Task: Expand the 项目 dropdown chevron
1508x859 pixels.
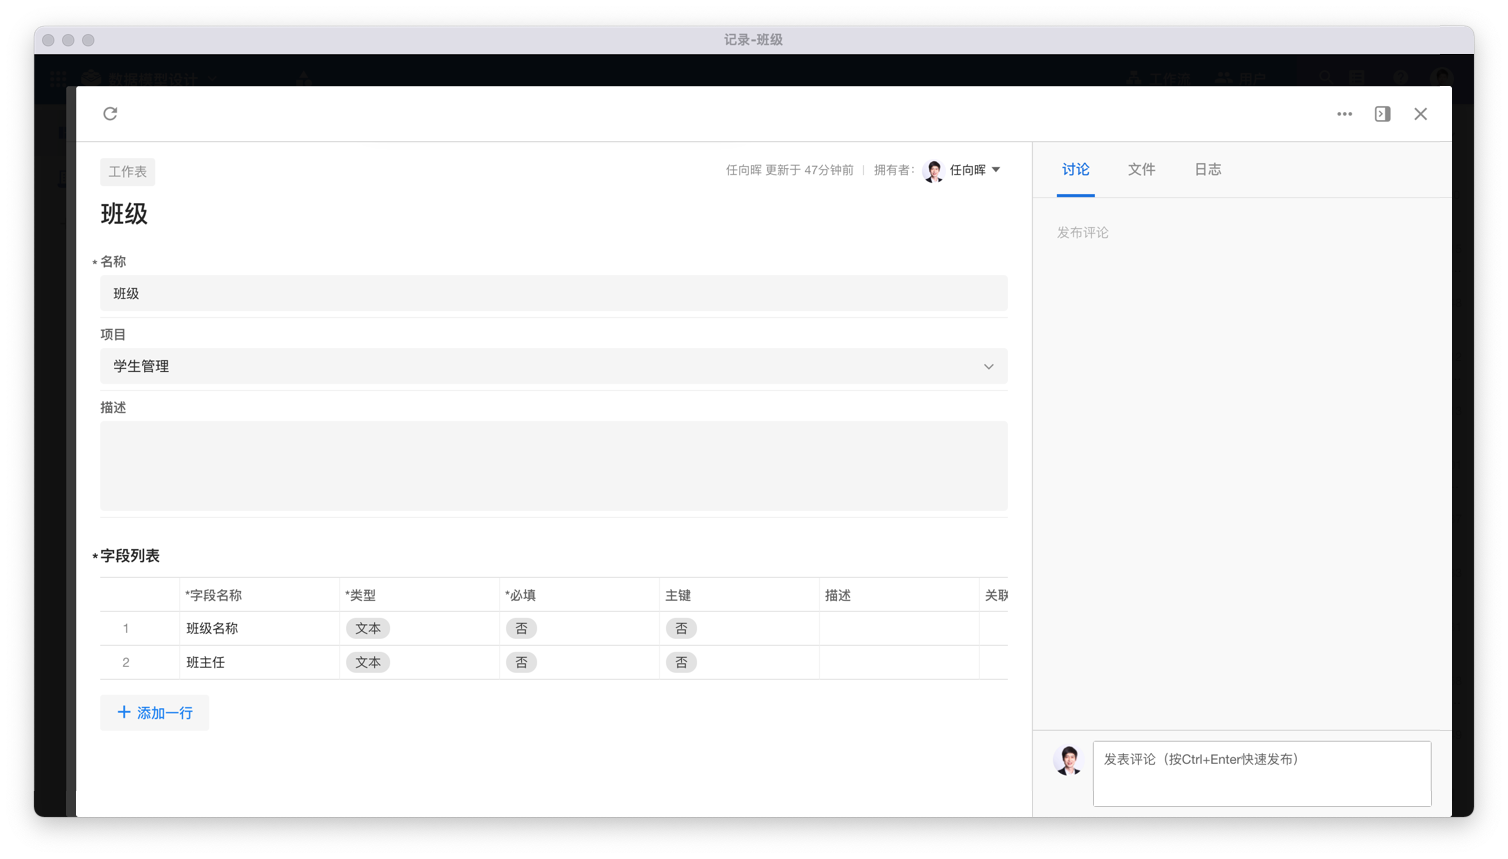Action: (x=988, y=367)
